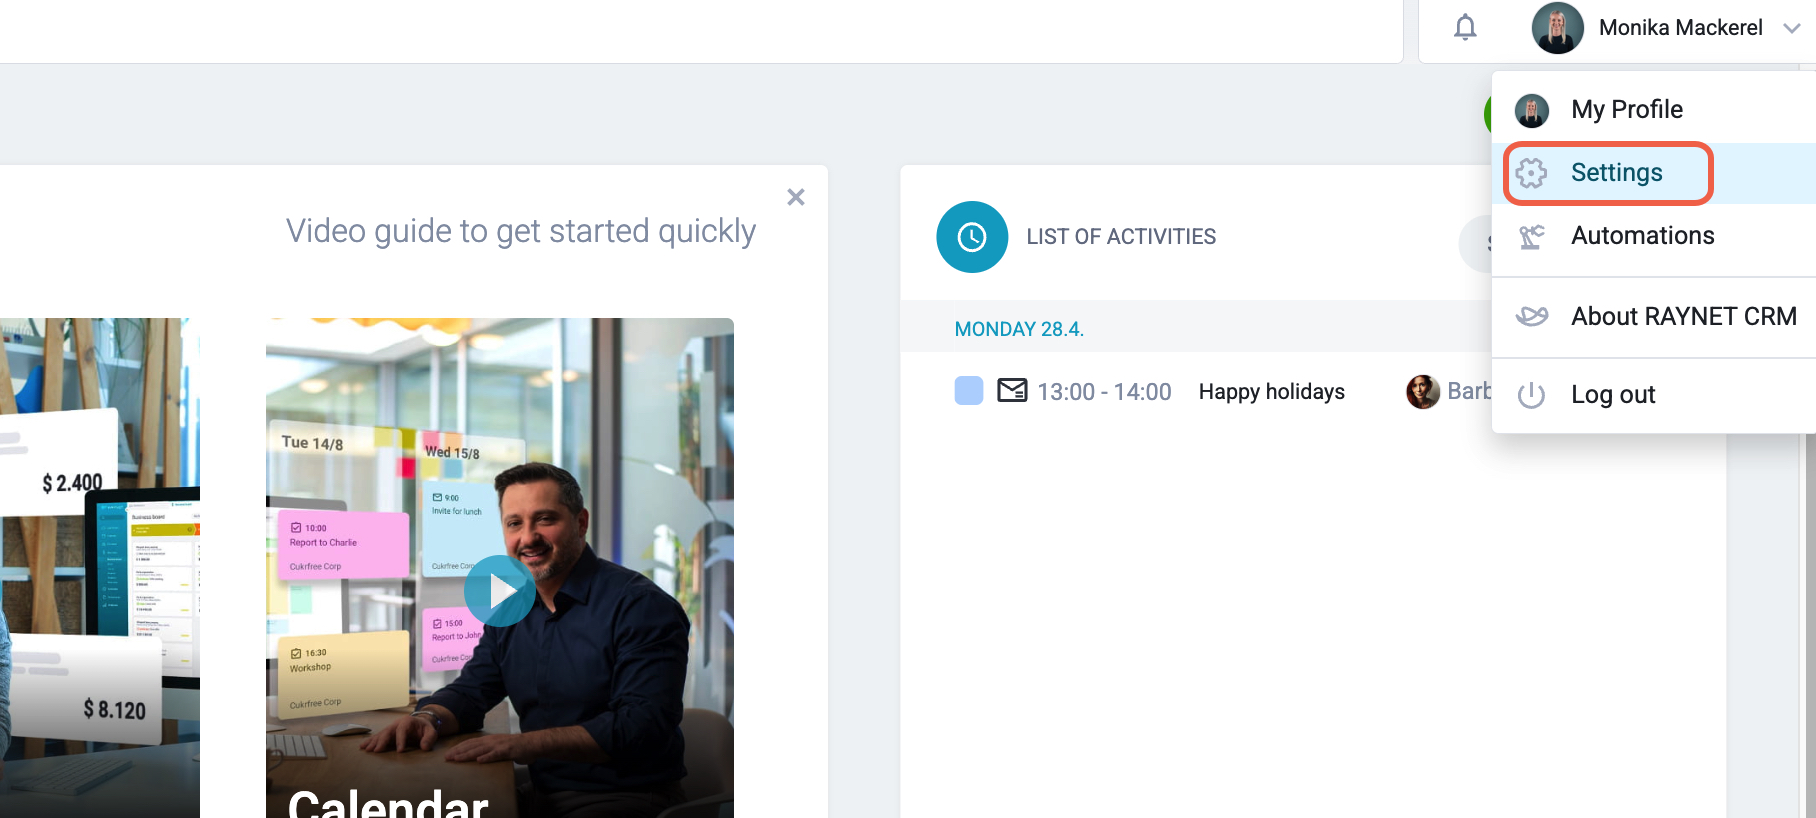The height and width of the screenshot is (818, 1816).
Task: Open My Profile from the menu
Action: (x=1654, y=109)
